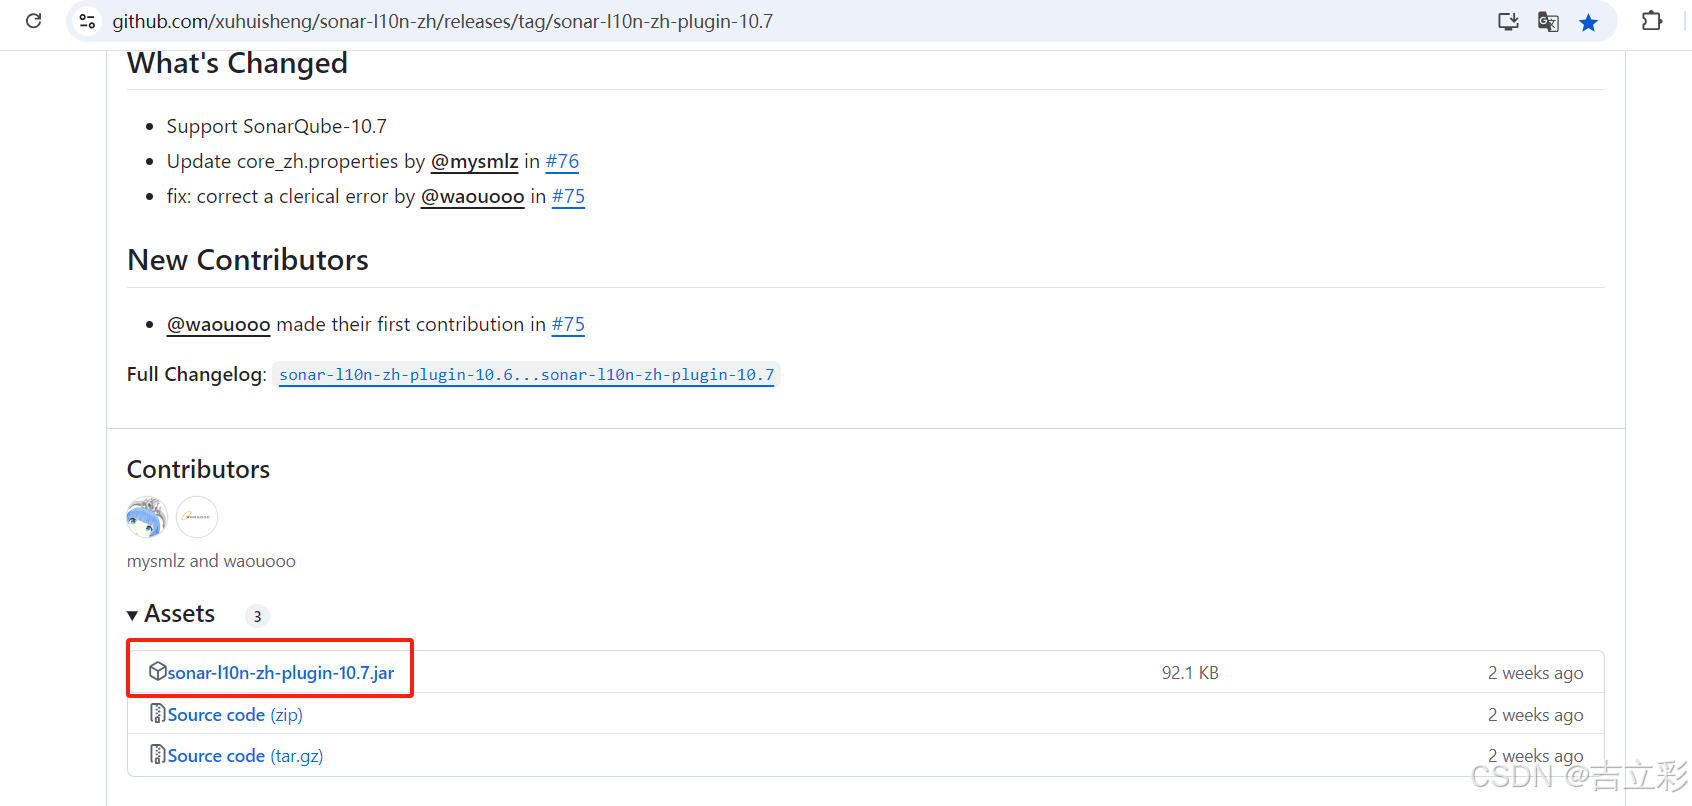Open mysmlz contributor avatar
This screenshot has width=1692, height=806.
[x=147, y=517]
